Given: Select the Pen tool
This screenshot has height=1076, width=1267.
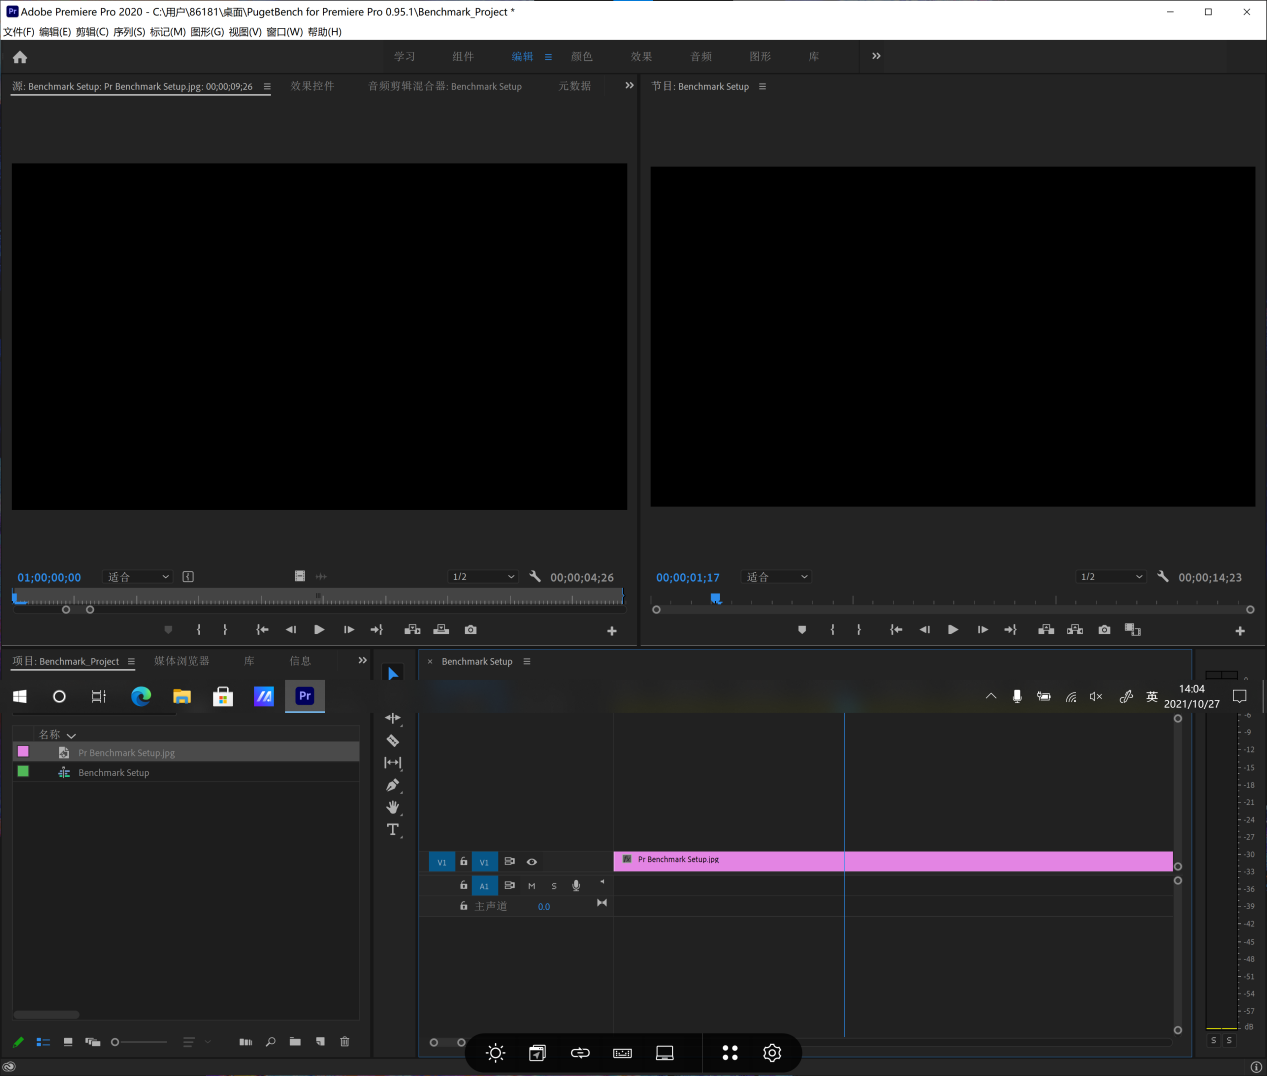Looking at the screenshot, I should pyautogui.click(x=393, y=785).
